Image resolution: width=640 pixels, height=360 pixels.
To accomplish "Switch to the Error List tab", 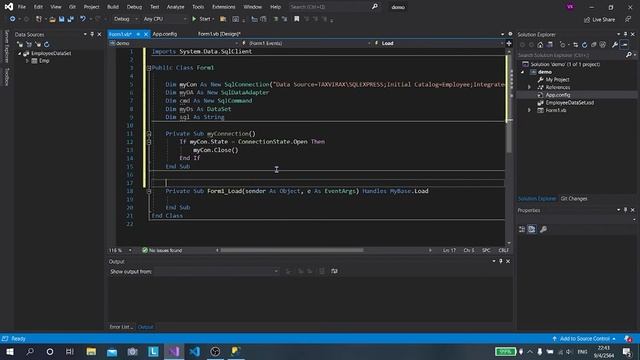I will click(120, 327).
